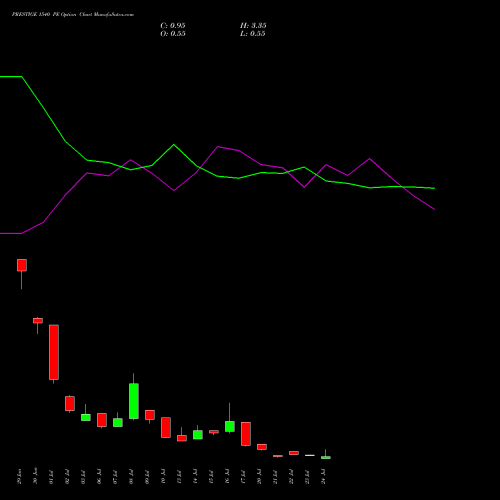
Task: Click the '14 Jul' date label
Action: [x=195, y=477]
